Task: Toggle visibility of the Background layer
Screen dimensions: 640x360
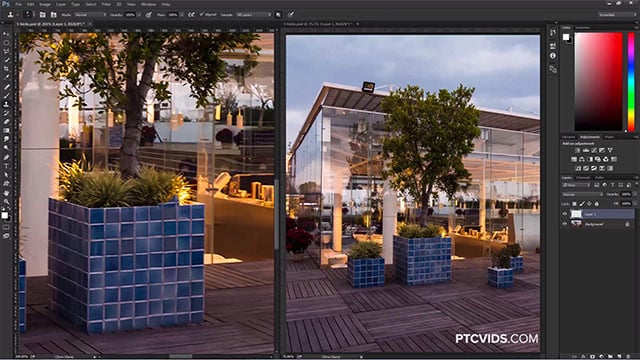Action: (565, 224)
